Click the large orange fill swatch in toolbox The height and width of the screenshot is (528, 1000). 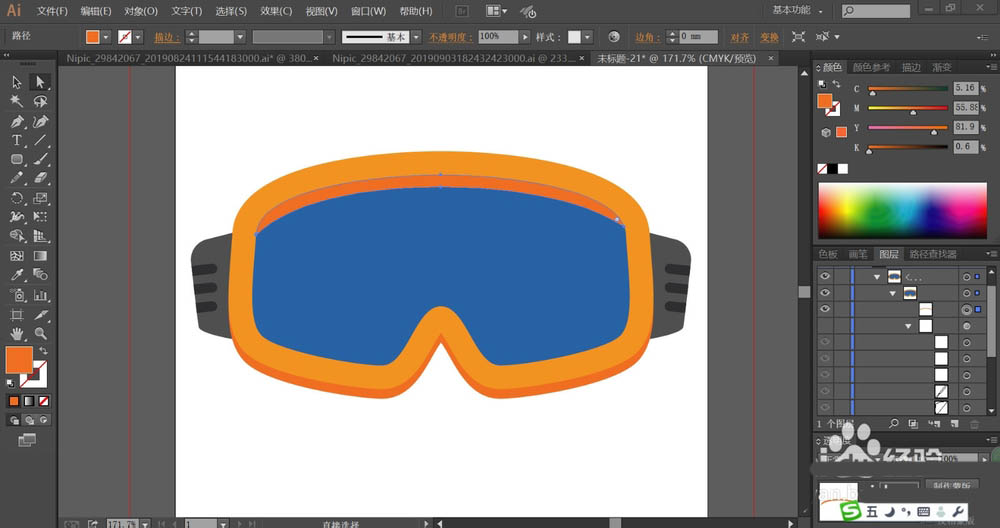(18, 360)
